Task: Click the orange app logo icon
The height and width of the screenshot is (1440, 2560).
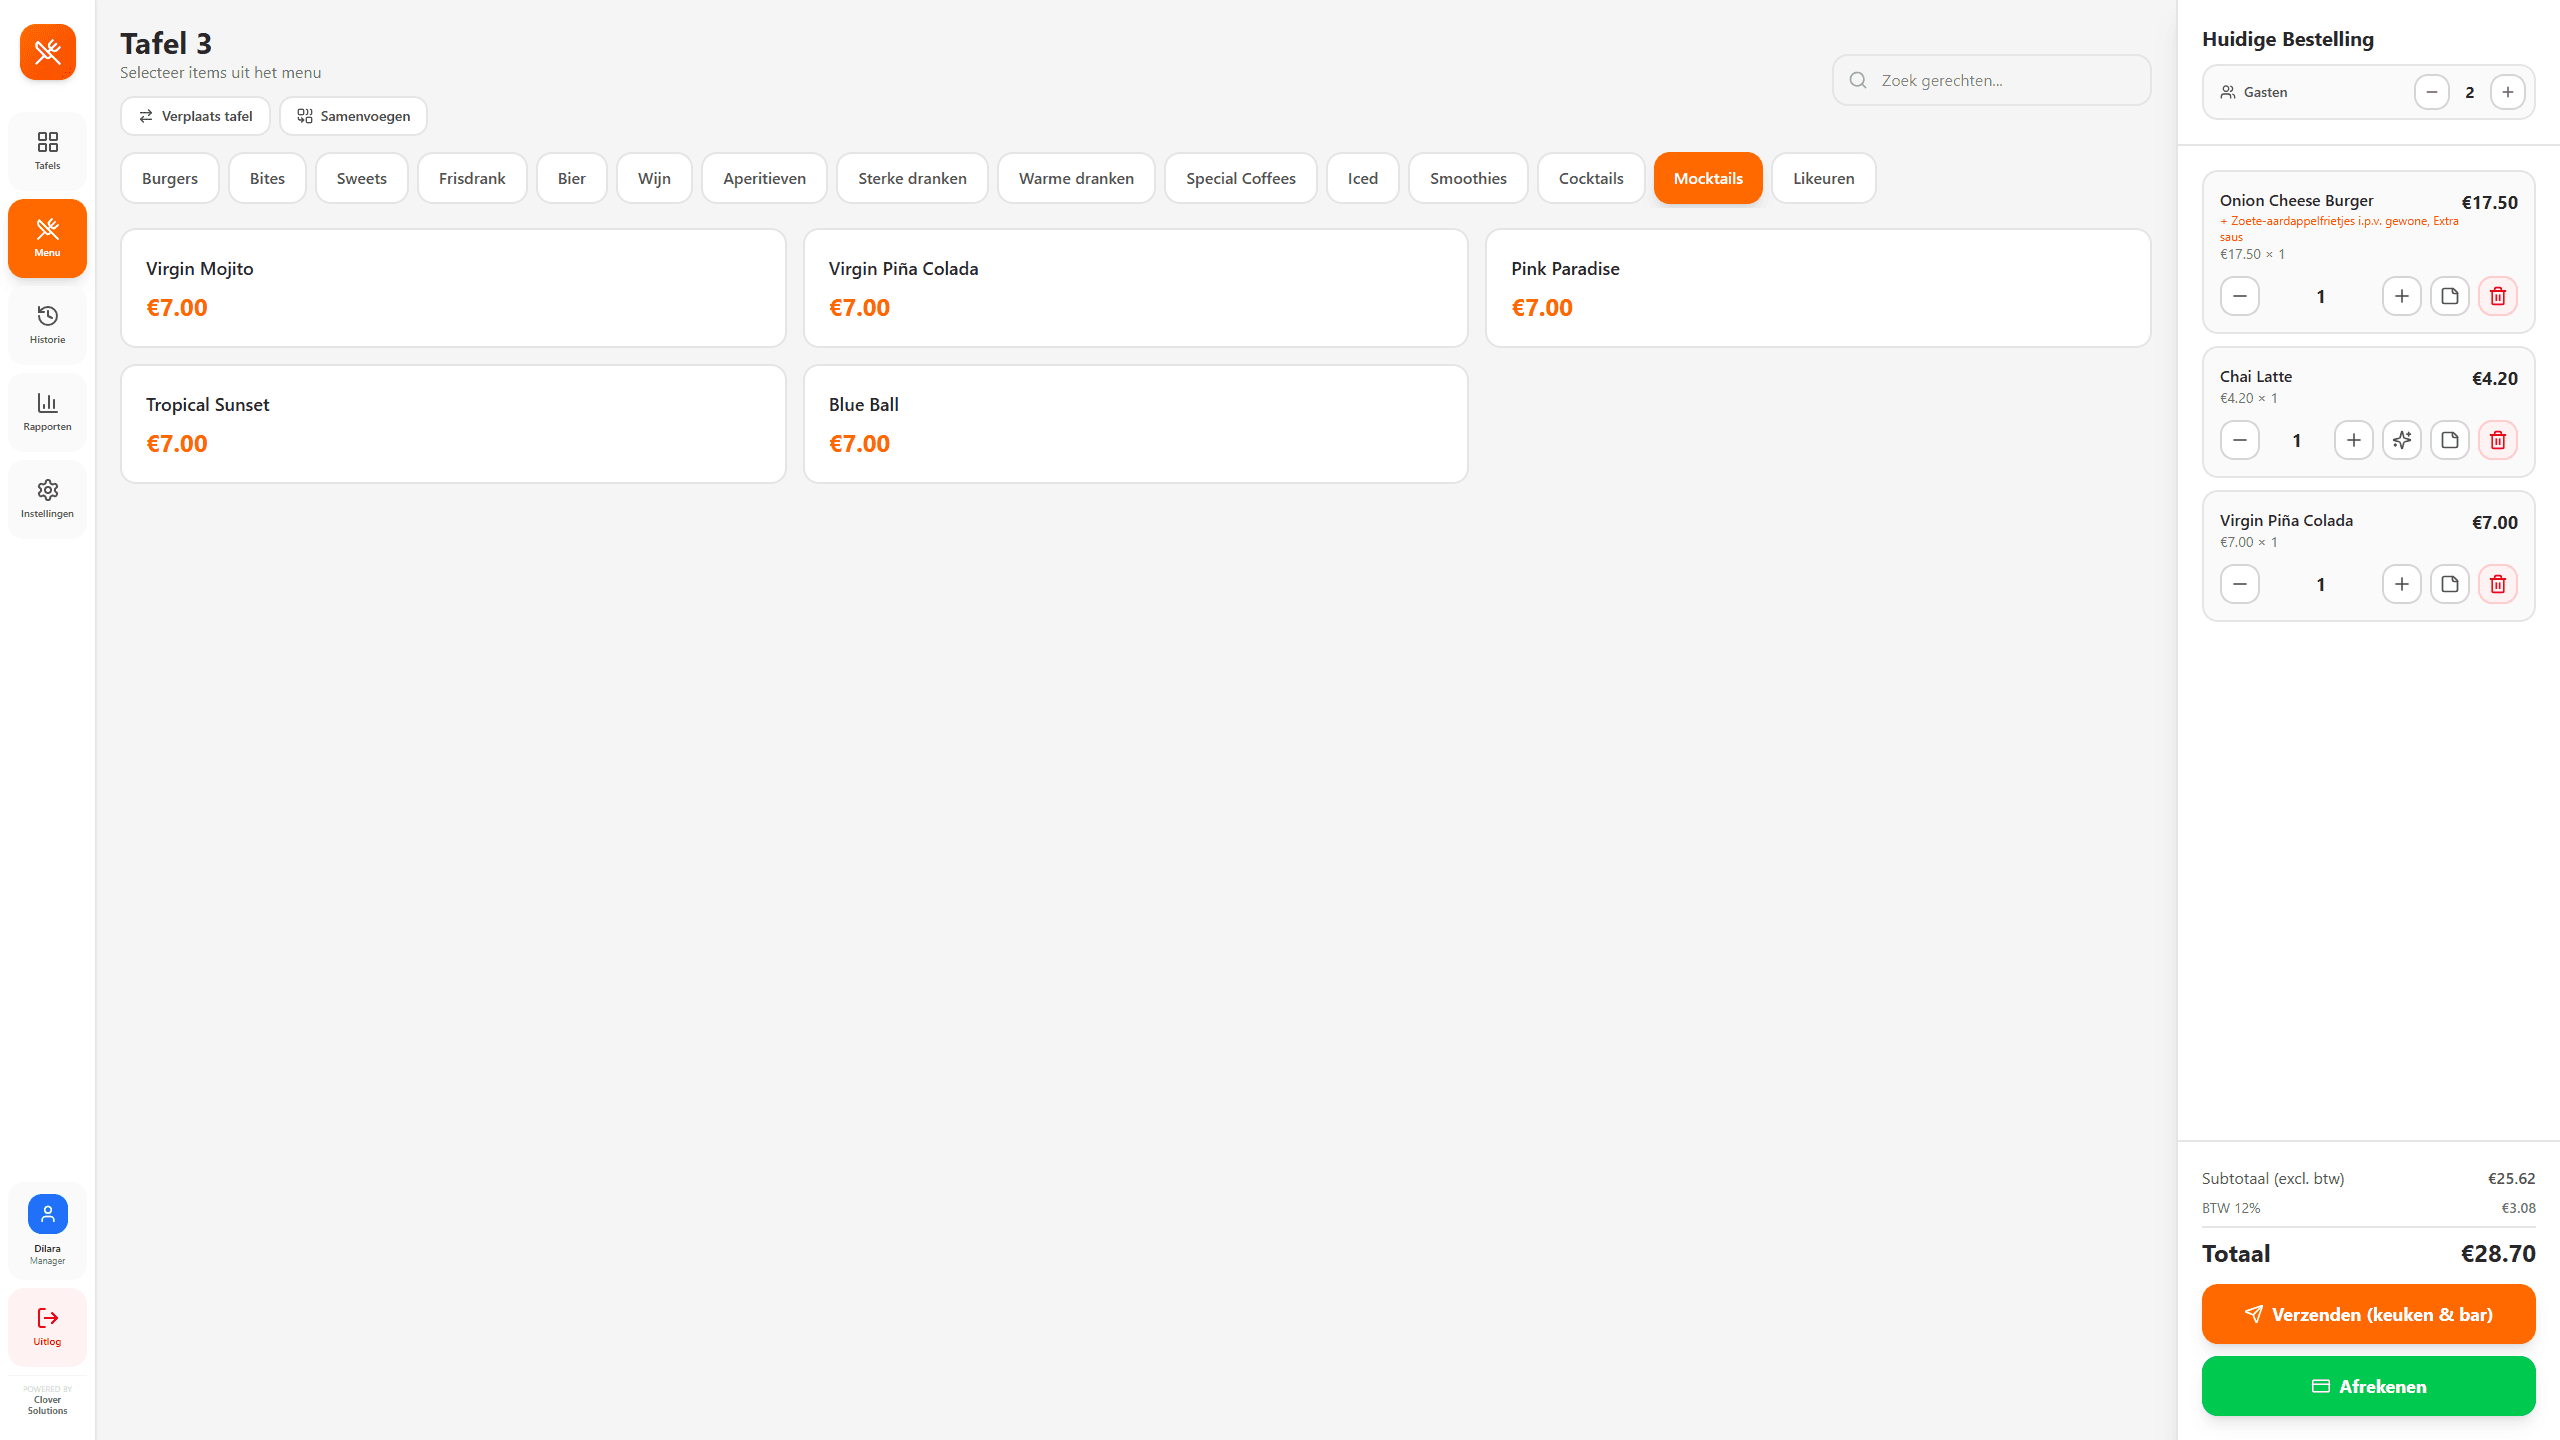Action: coord(47,52)
